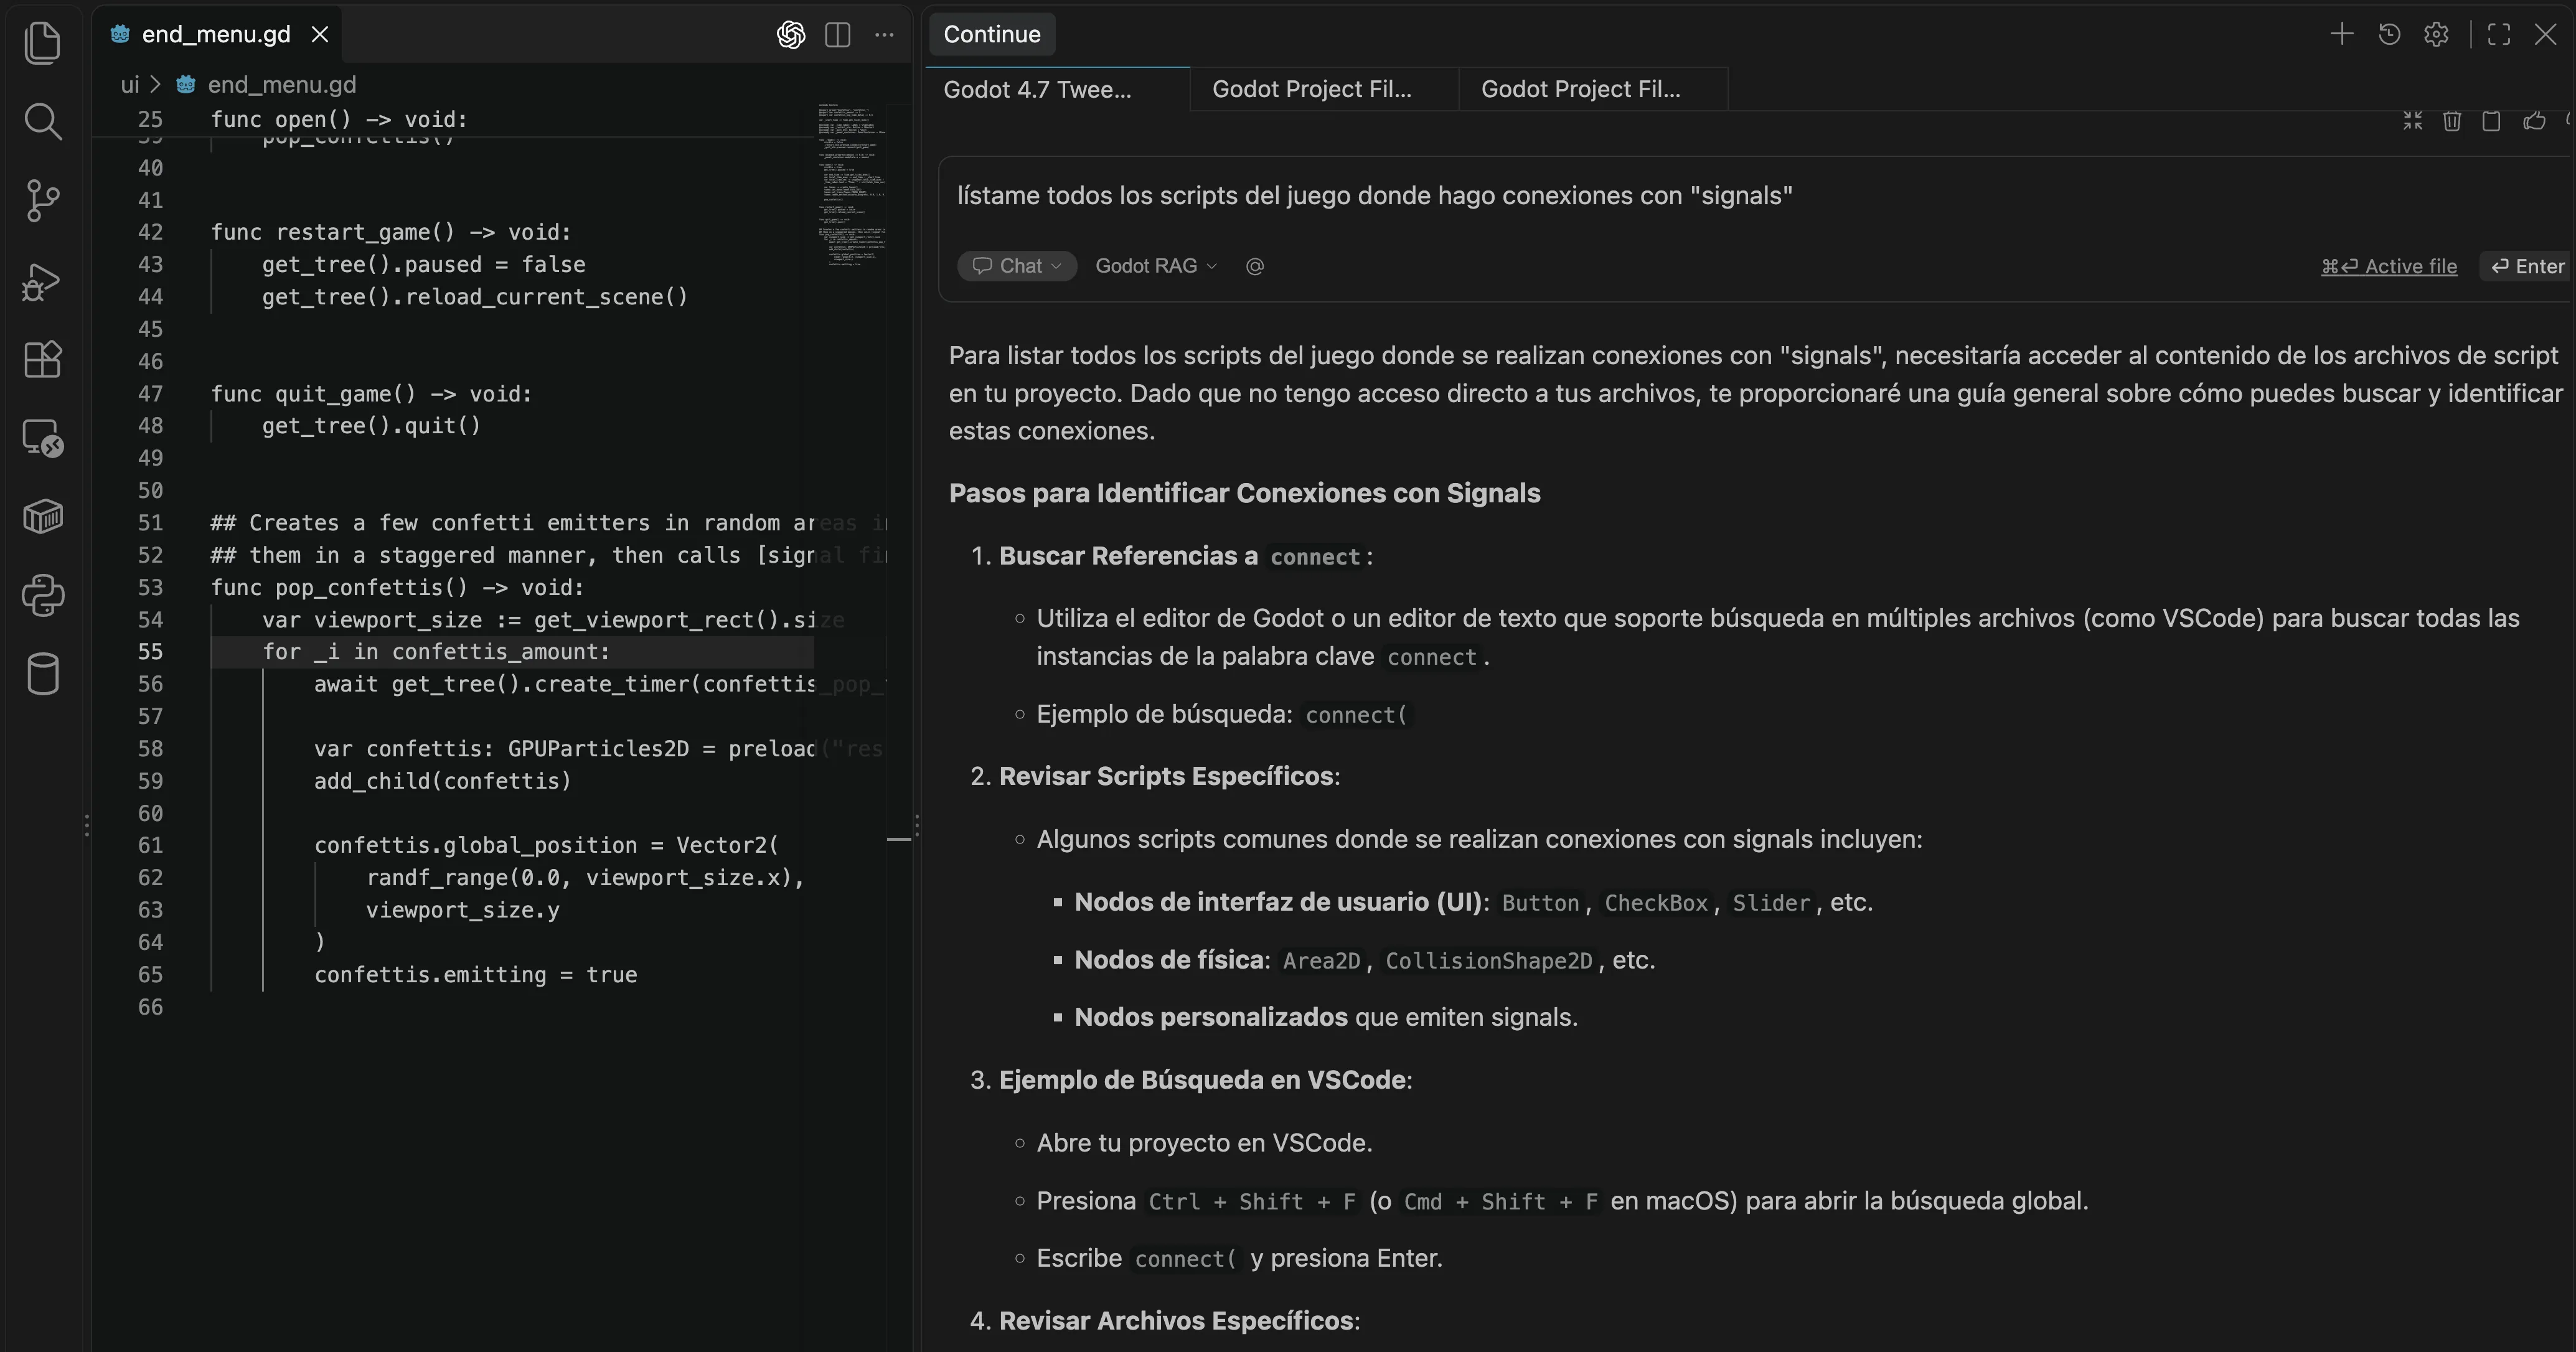The width and height of the screenshot is (2576, 1352).
Task: Select the Continue panel title tab
Action: (992, 35)
